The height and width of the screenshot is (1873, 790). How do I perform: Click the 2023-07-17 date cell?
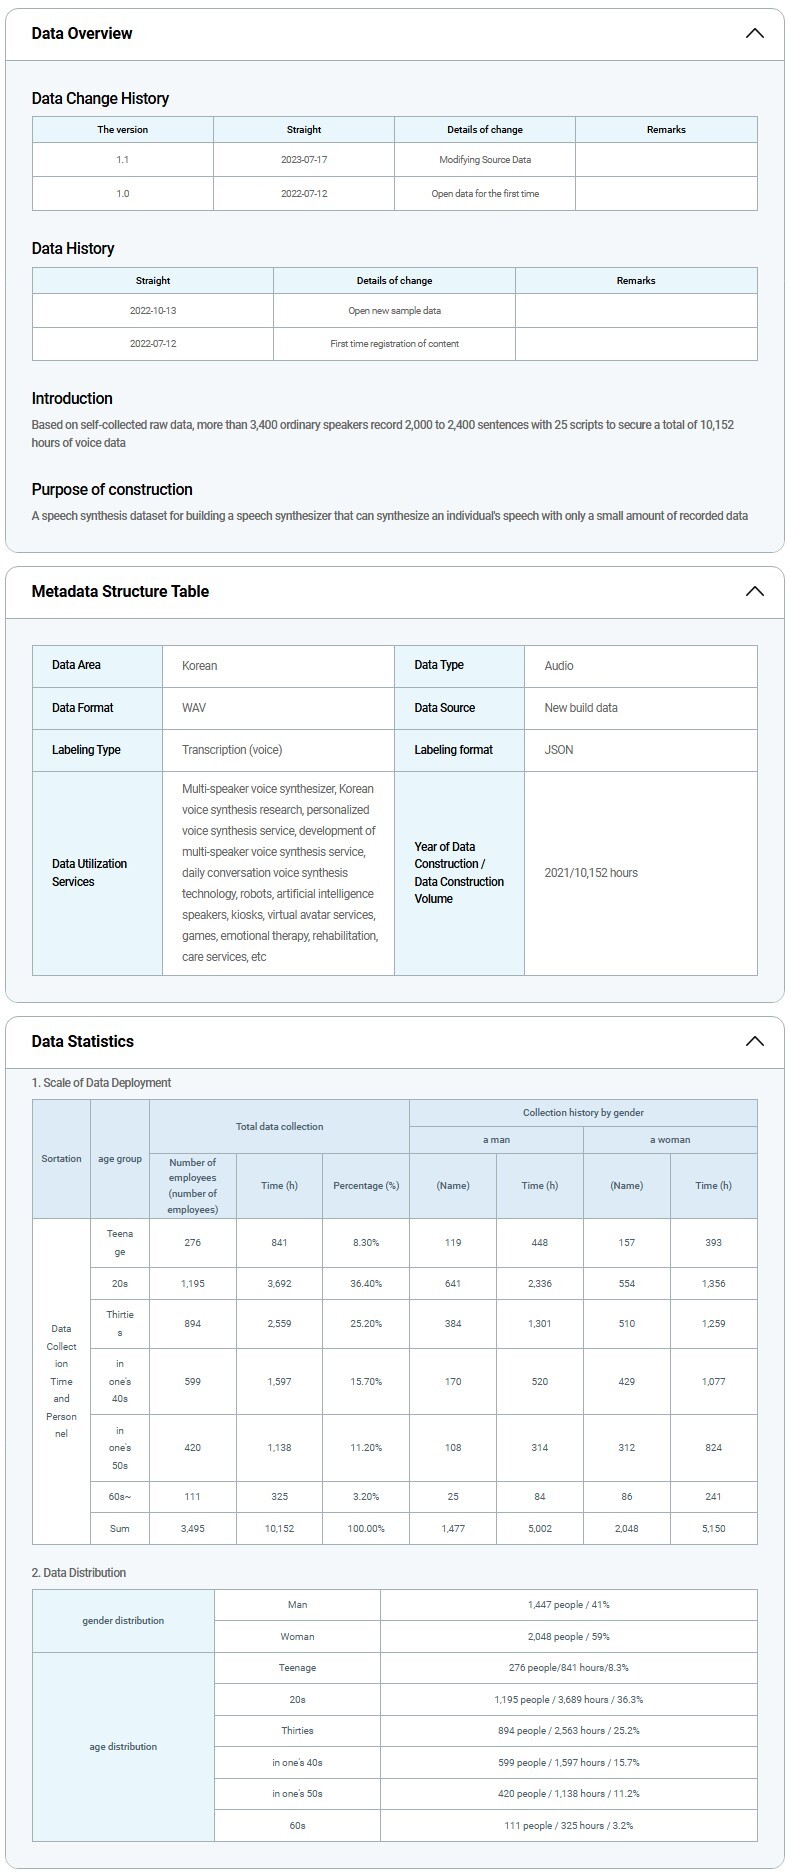tap(304, 160)
